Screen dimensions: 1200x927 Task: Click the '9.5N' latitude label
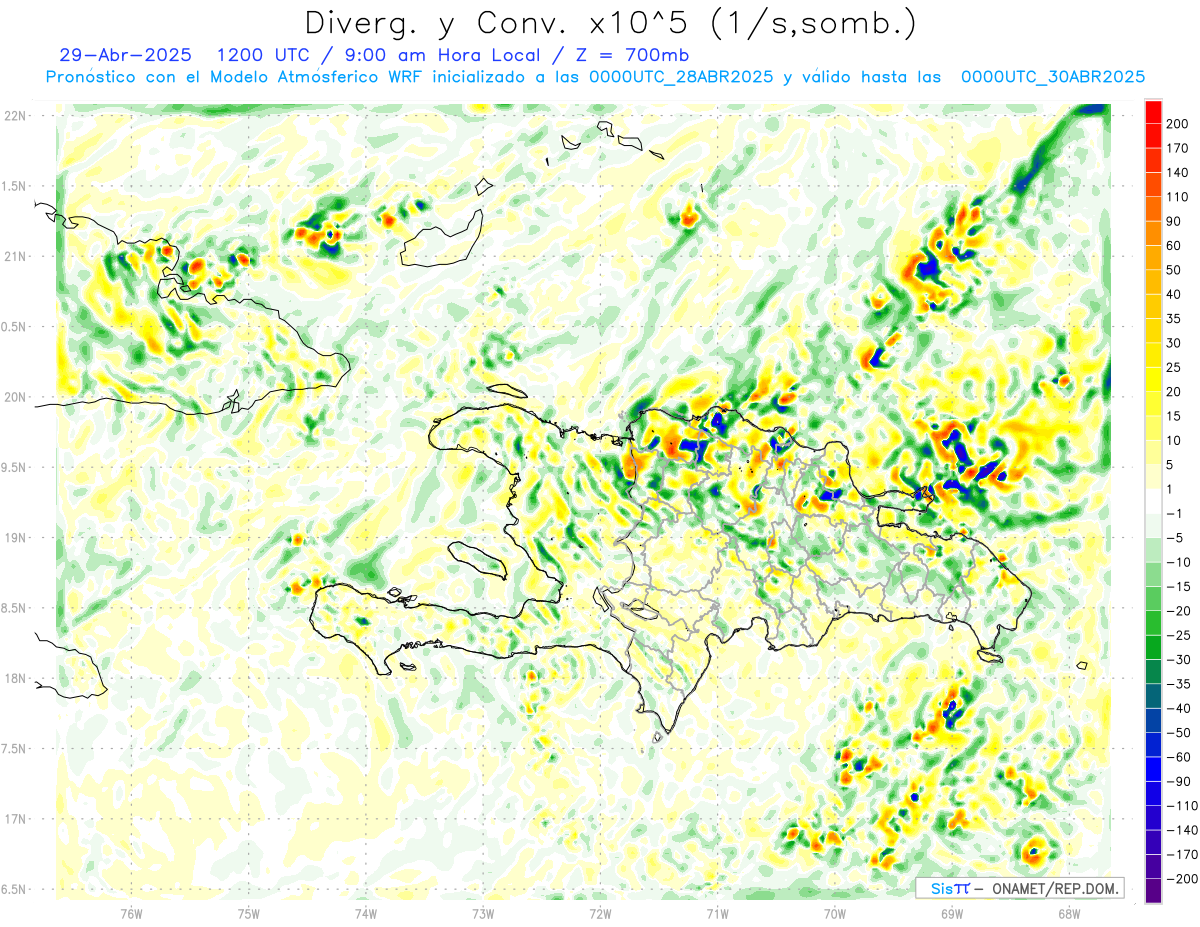15,467
